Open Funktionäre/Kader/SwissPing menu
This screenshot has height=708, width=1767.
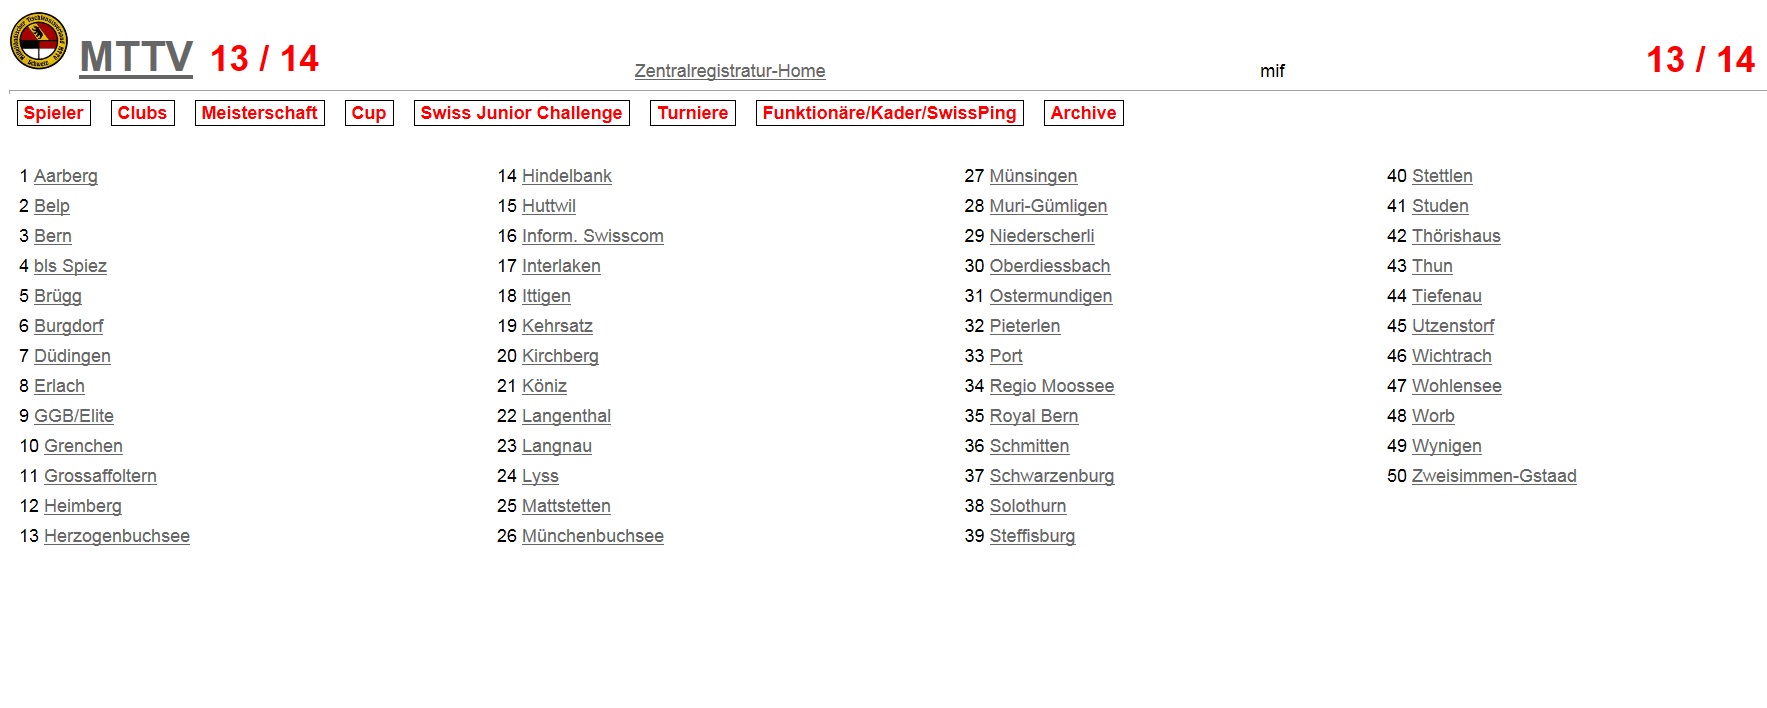coord(889,113)
